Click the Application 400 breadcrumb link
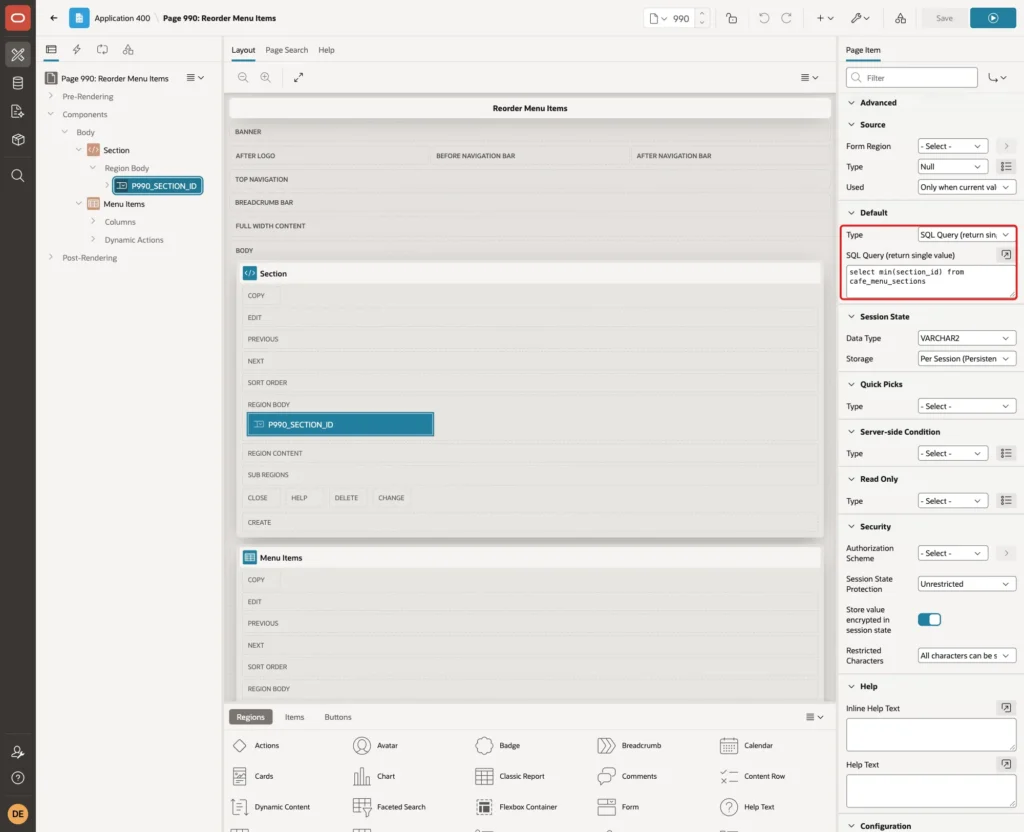This screenshot has width=1024, height=832. tap(122, 18)
